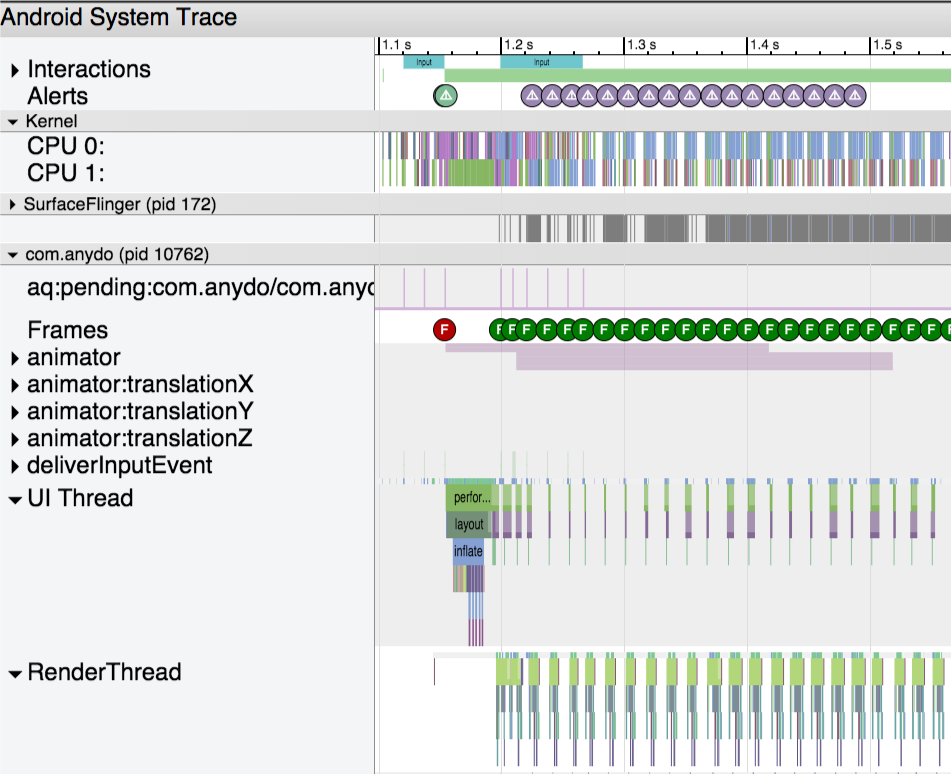This screenshot has height=774, width=951.
Task: Expand the Interactions row
Action: click(15, 70)
